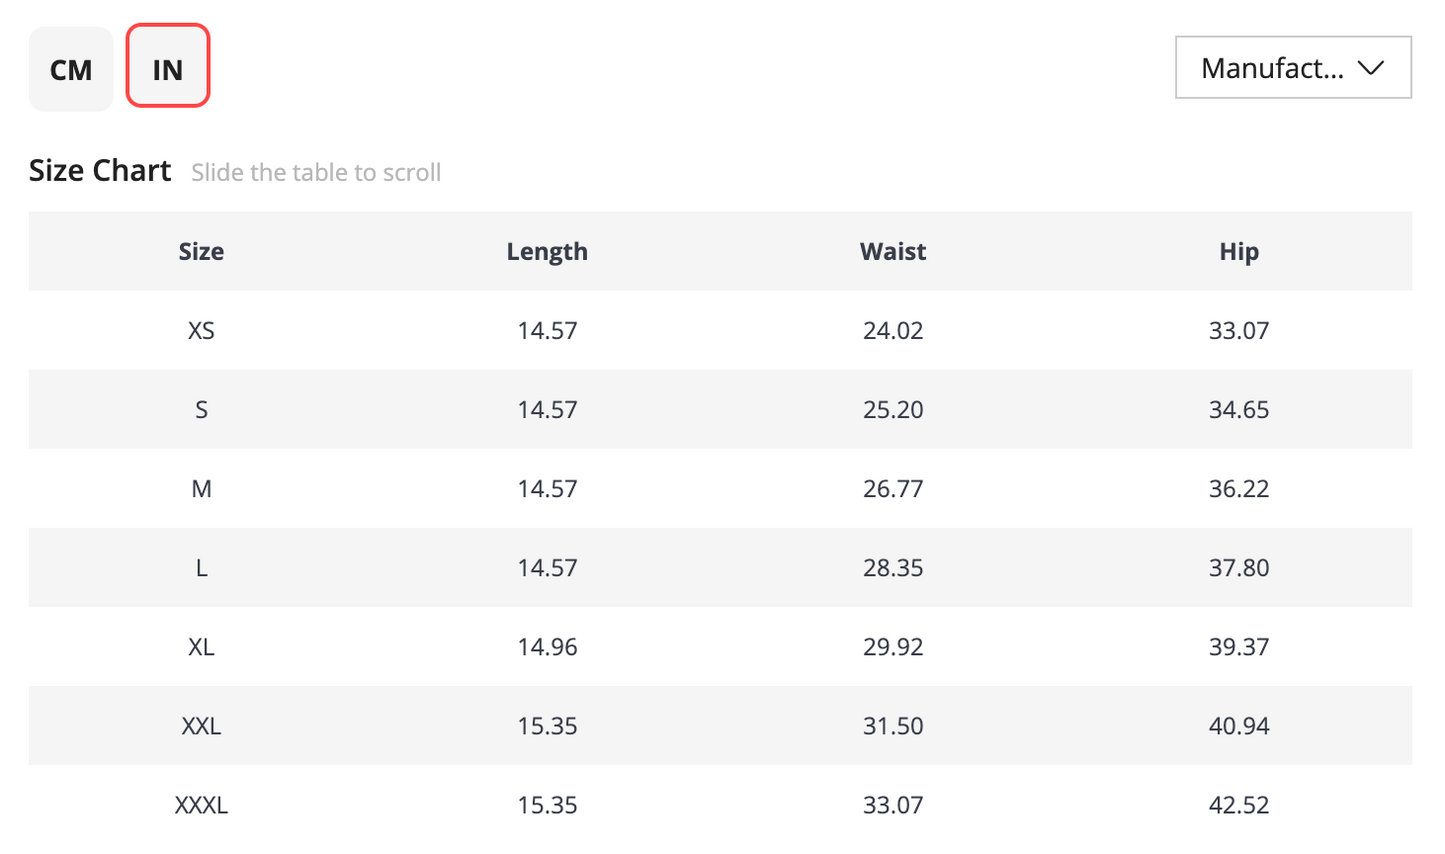Switch units to CM
The height and width of the screenshot is (854, 1445).
click(x=71, y=69)
